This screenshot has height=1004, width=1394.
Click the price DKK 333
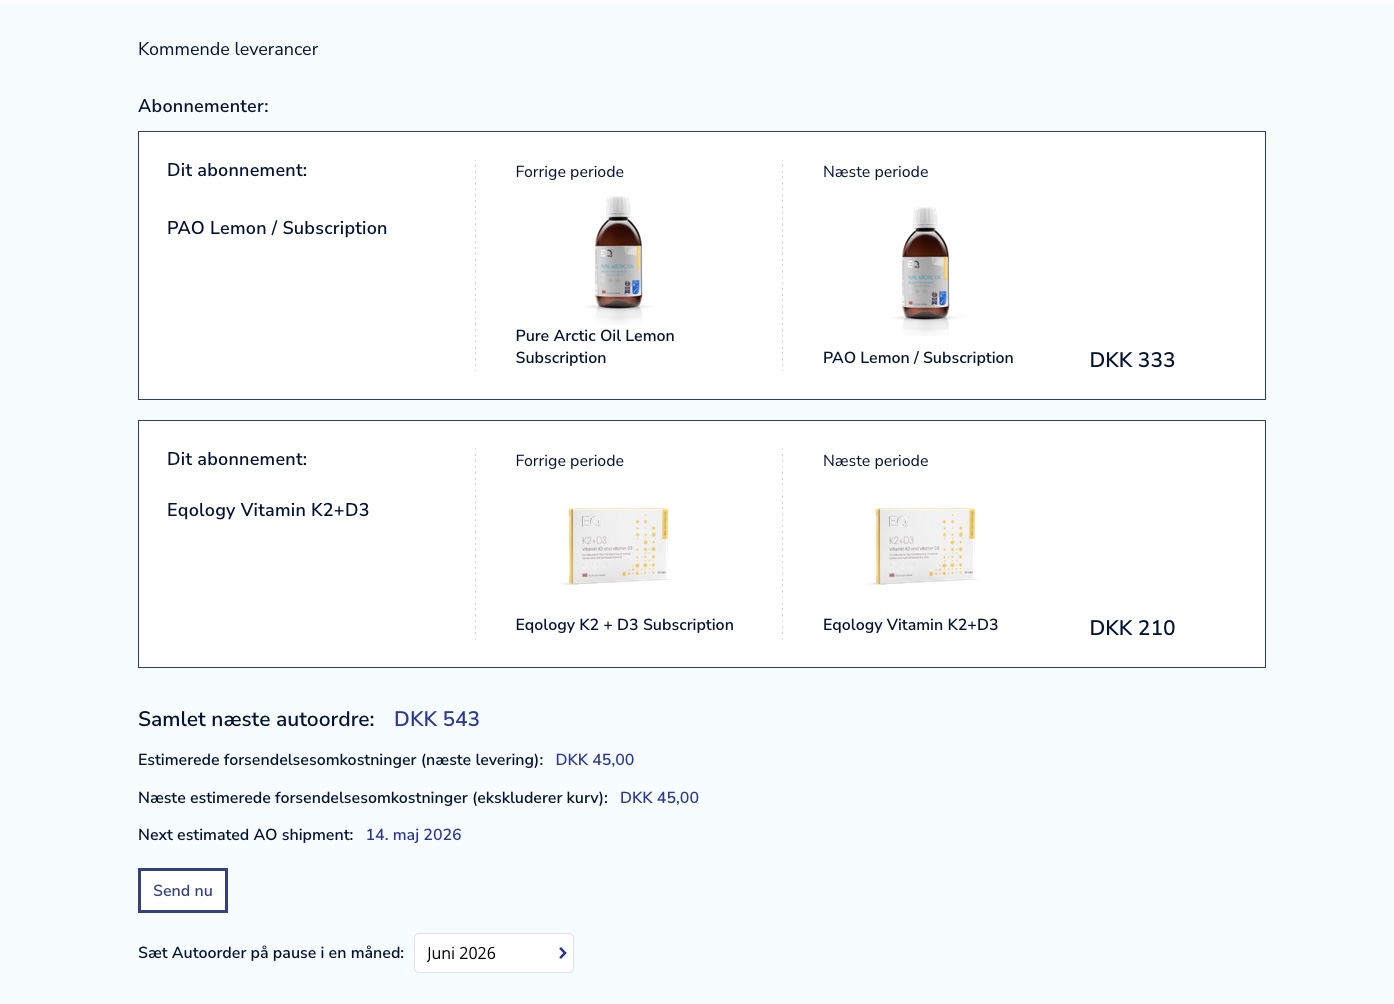pyautogui.click(x=1132, y=360)
